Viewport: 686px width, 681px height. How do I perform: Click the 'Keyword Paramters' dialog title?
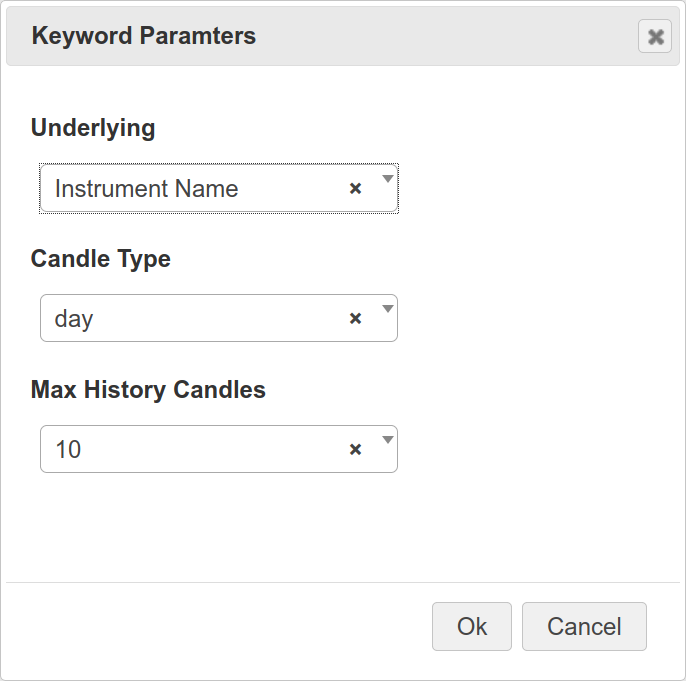[144, 37]
